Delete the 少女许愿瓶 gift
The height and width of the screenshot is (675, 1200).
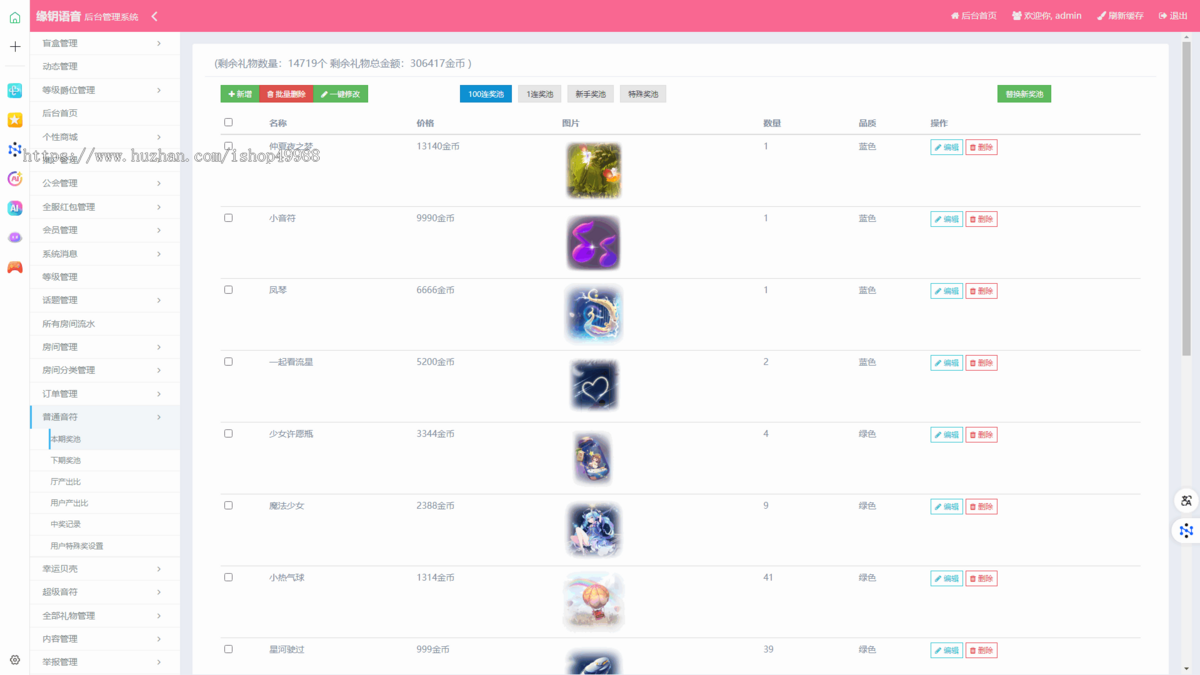(981, 435)
